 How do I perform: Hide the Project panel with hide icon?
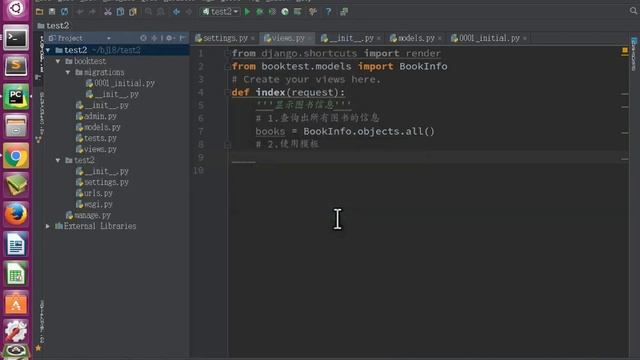pos(182,38)
